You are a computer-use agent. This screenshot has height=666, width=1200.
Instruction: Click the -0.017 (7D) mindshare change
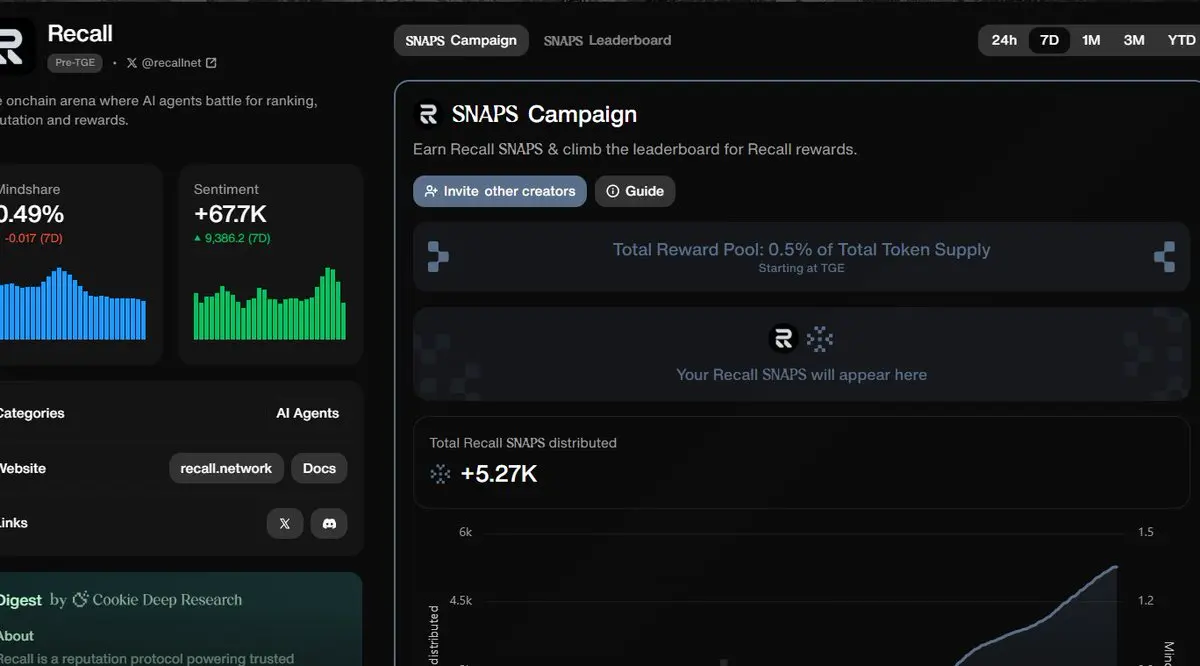34,238
